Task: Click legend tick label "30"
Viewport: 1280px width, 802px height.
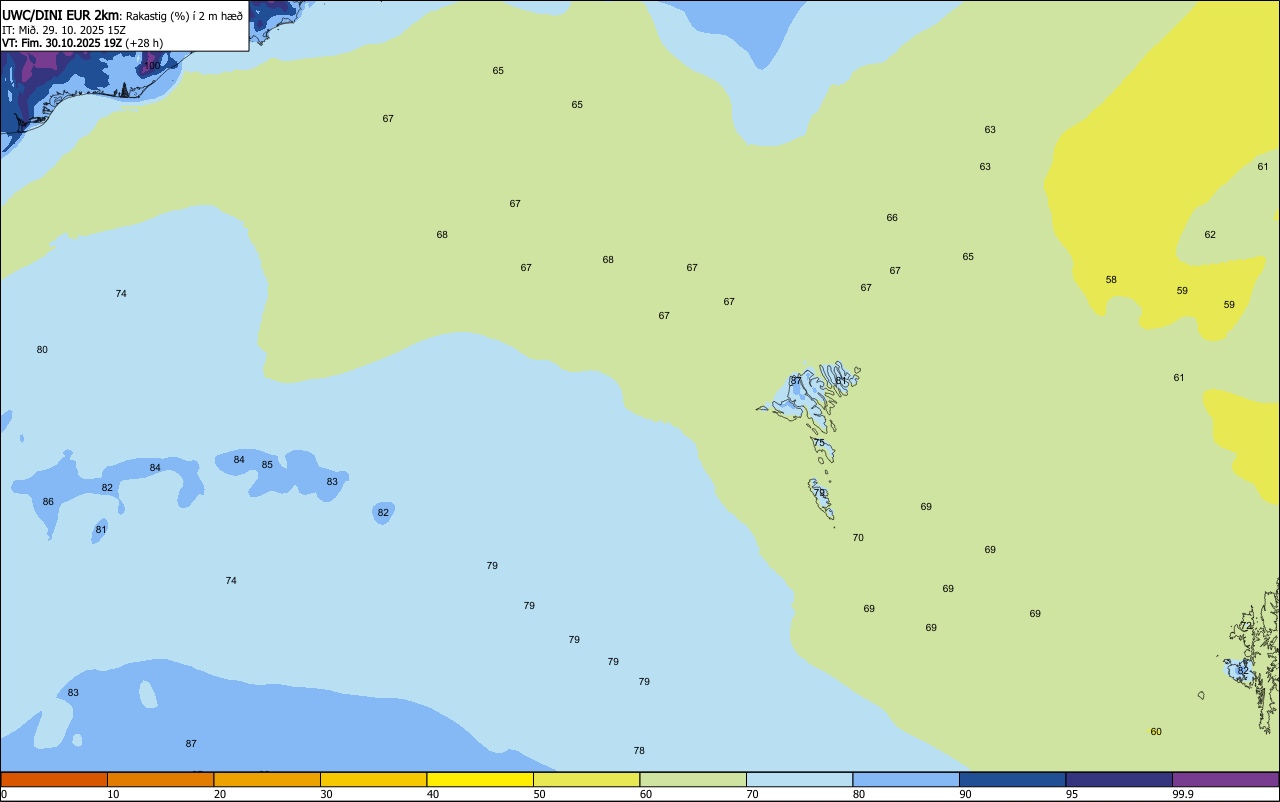Action: (326, 794)
